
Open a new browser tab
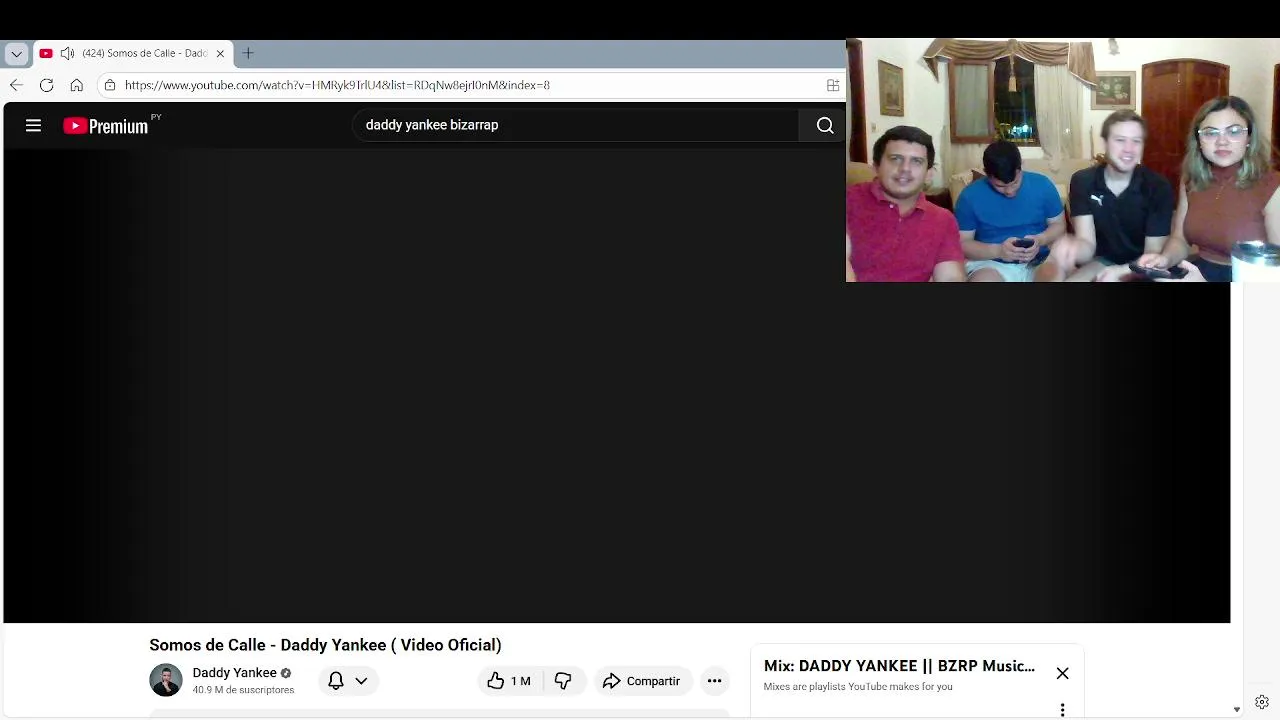click(x=248, y=53)
